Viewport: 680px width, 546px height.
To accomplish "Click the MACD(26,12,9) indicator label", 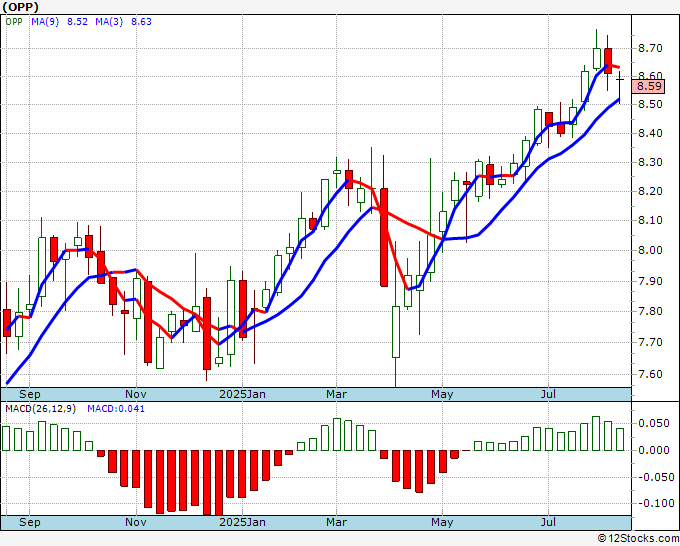I will [41, 409].
